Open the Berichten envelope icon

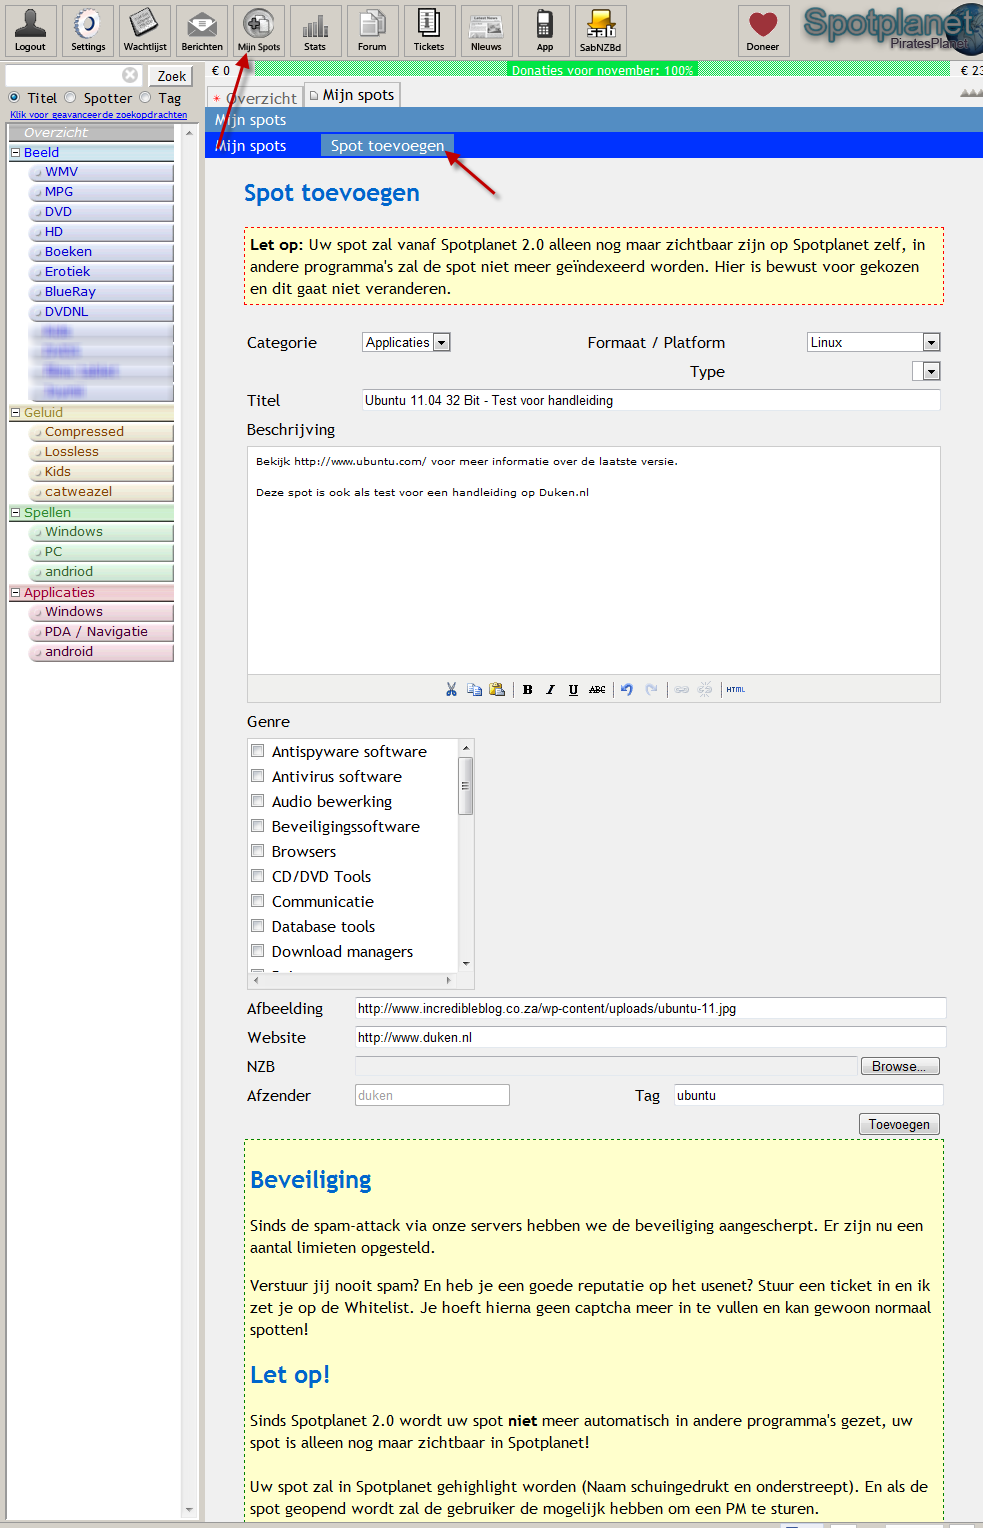click(202, 30)
